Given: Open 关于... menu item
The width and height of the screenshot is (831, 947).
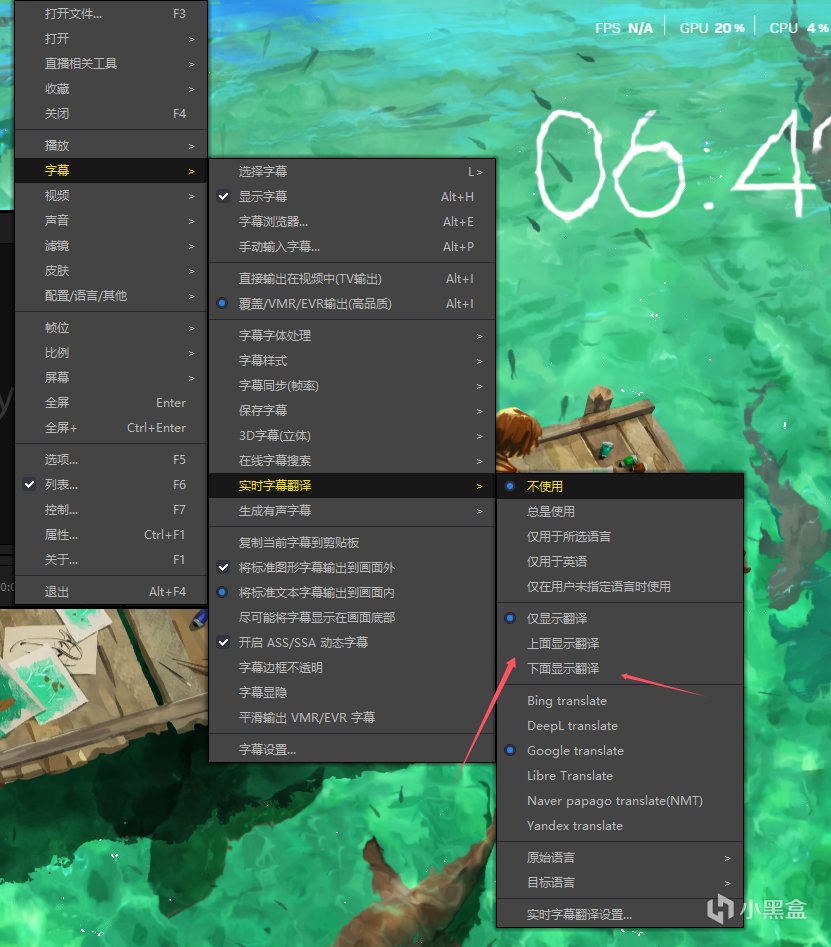Looking at the screenshot, I should (x=111, y=560).
